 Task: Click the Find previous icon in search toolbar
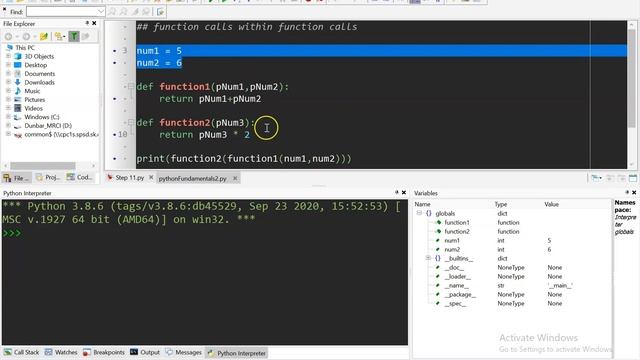[x=123, y=12]
